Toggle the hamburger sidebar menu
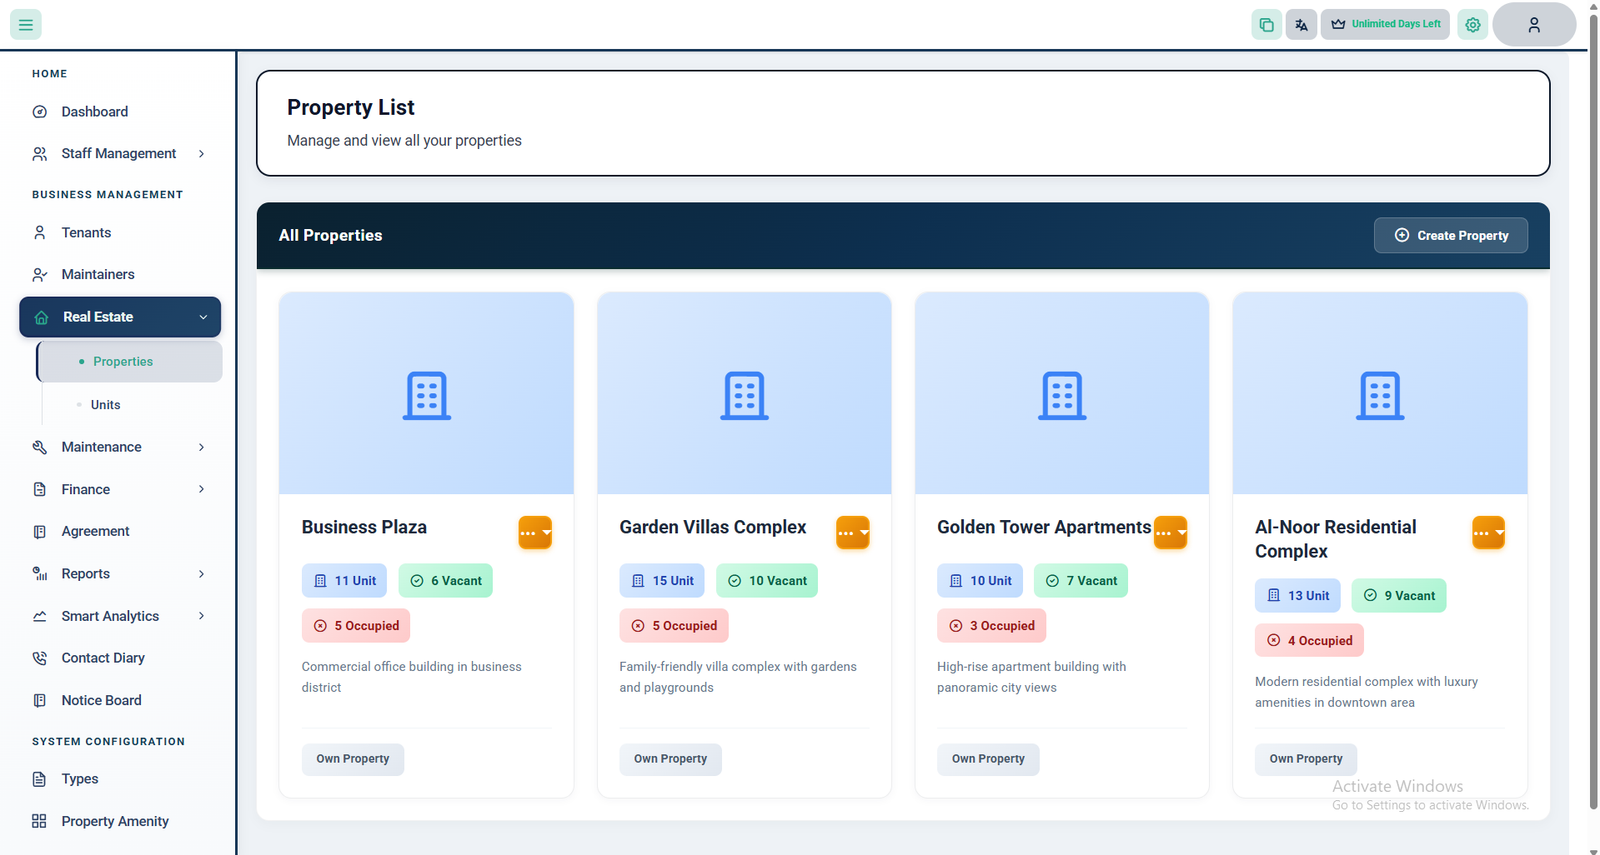 click(x=26, y=24)
